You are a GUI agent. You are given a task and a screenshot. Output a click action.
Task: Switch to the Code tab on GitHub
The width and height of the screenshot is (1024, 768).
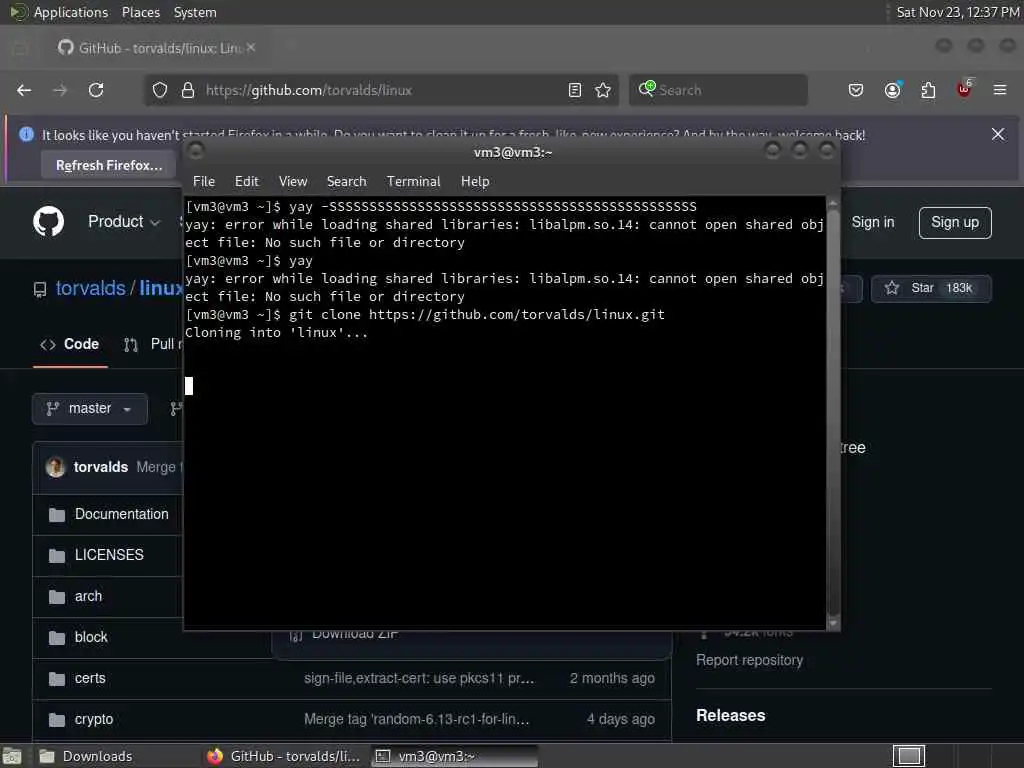pos(70,344)
